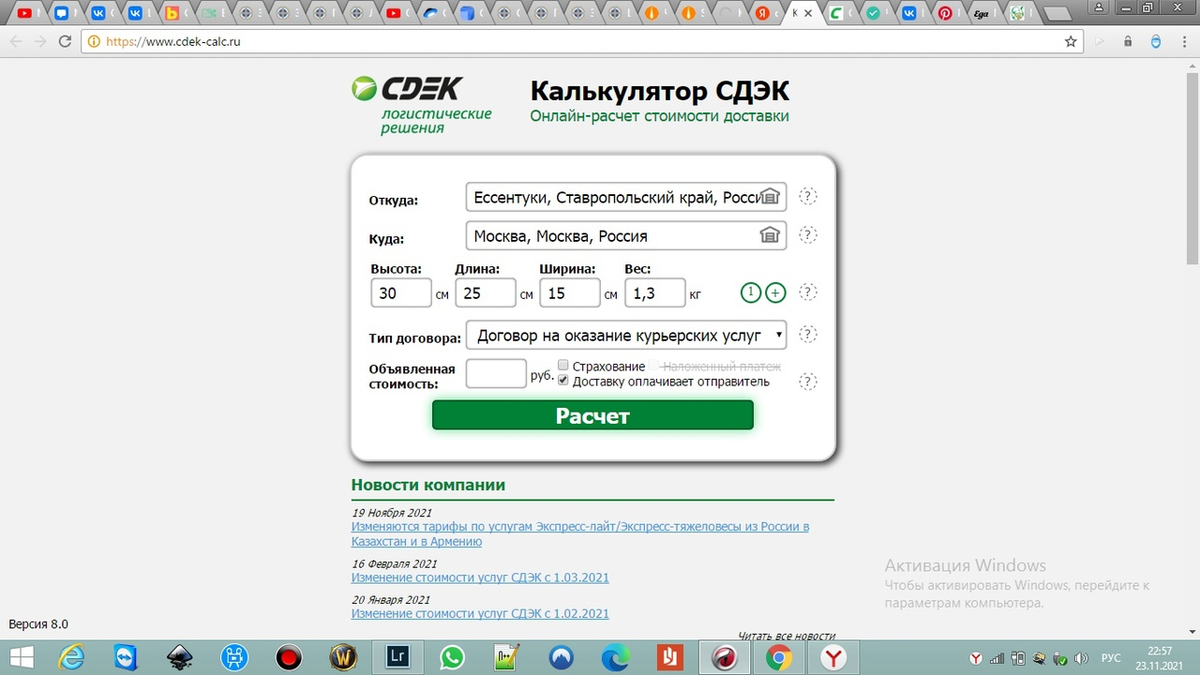Reload the page in the browser
This screenshot has height=675, width=1200.
click(65, 41)
